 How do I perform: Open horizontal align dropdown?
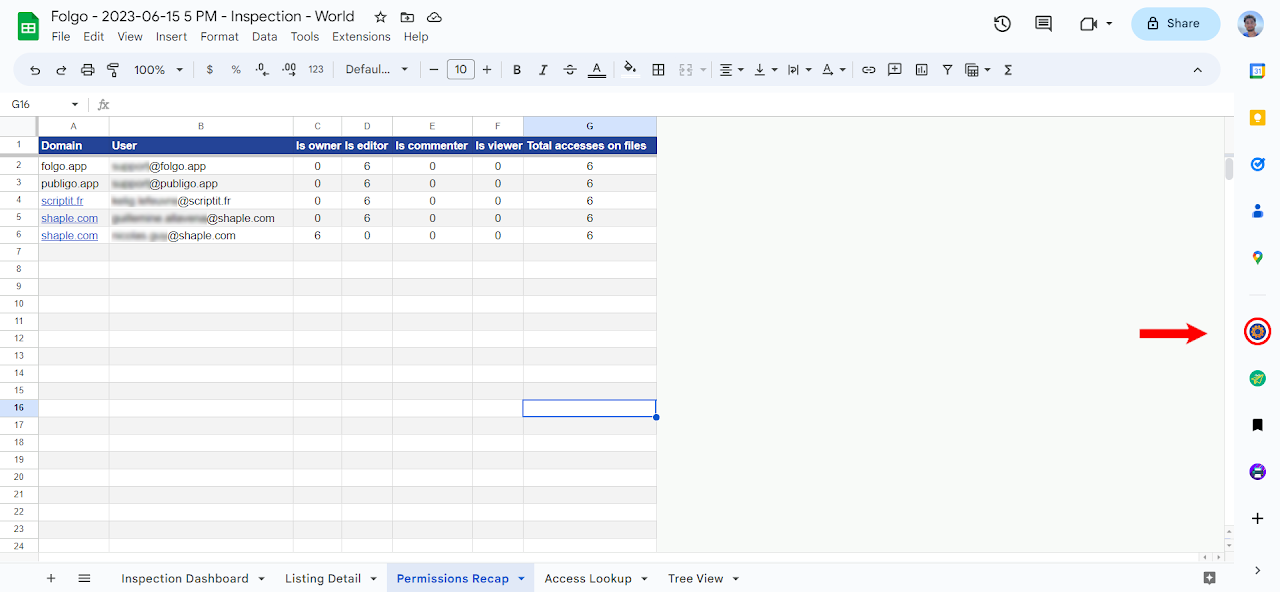click(x=732, y=70)
